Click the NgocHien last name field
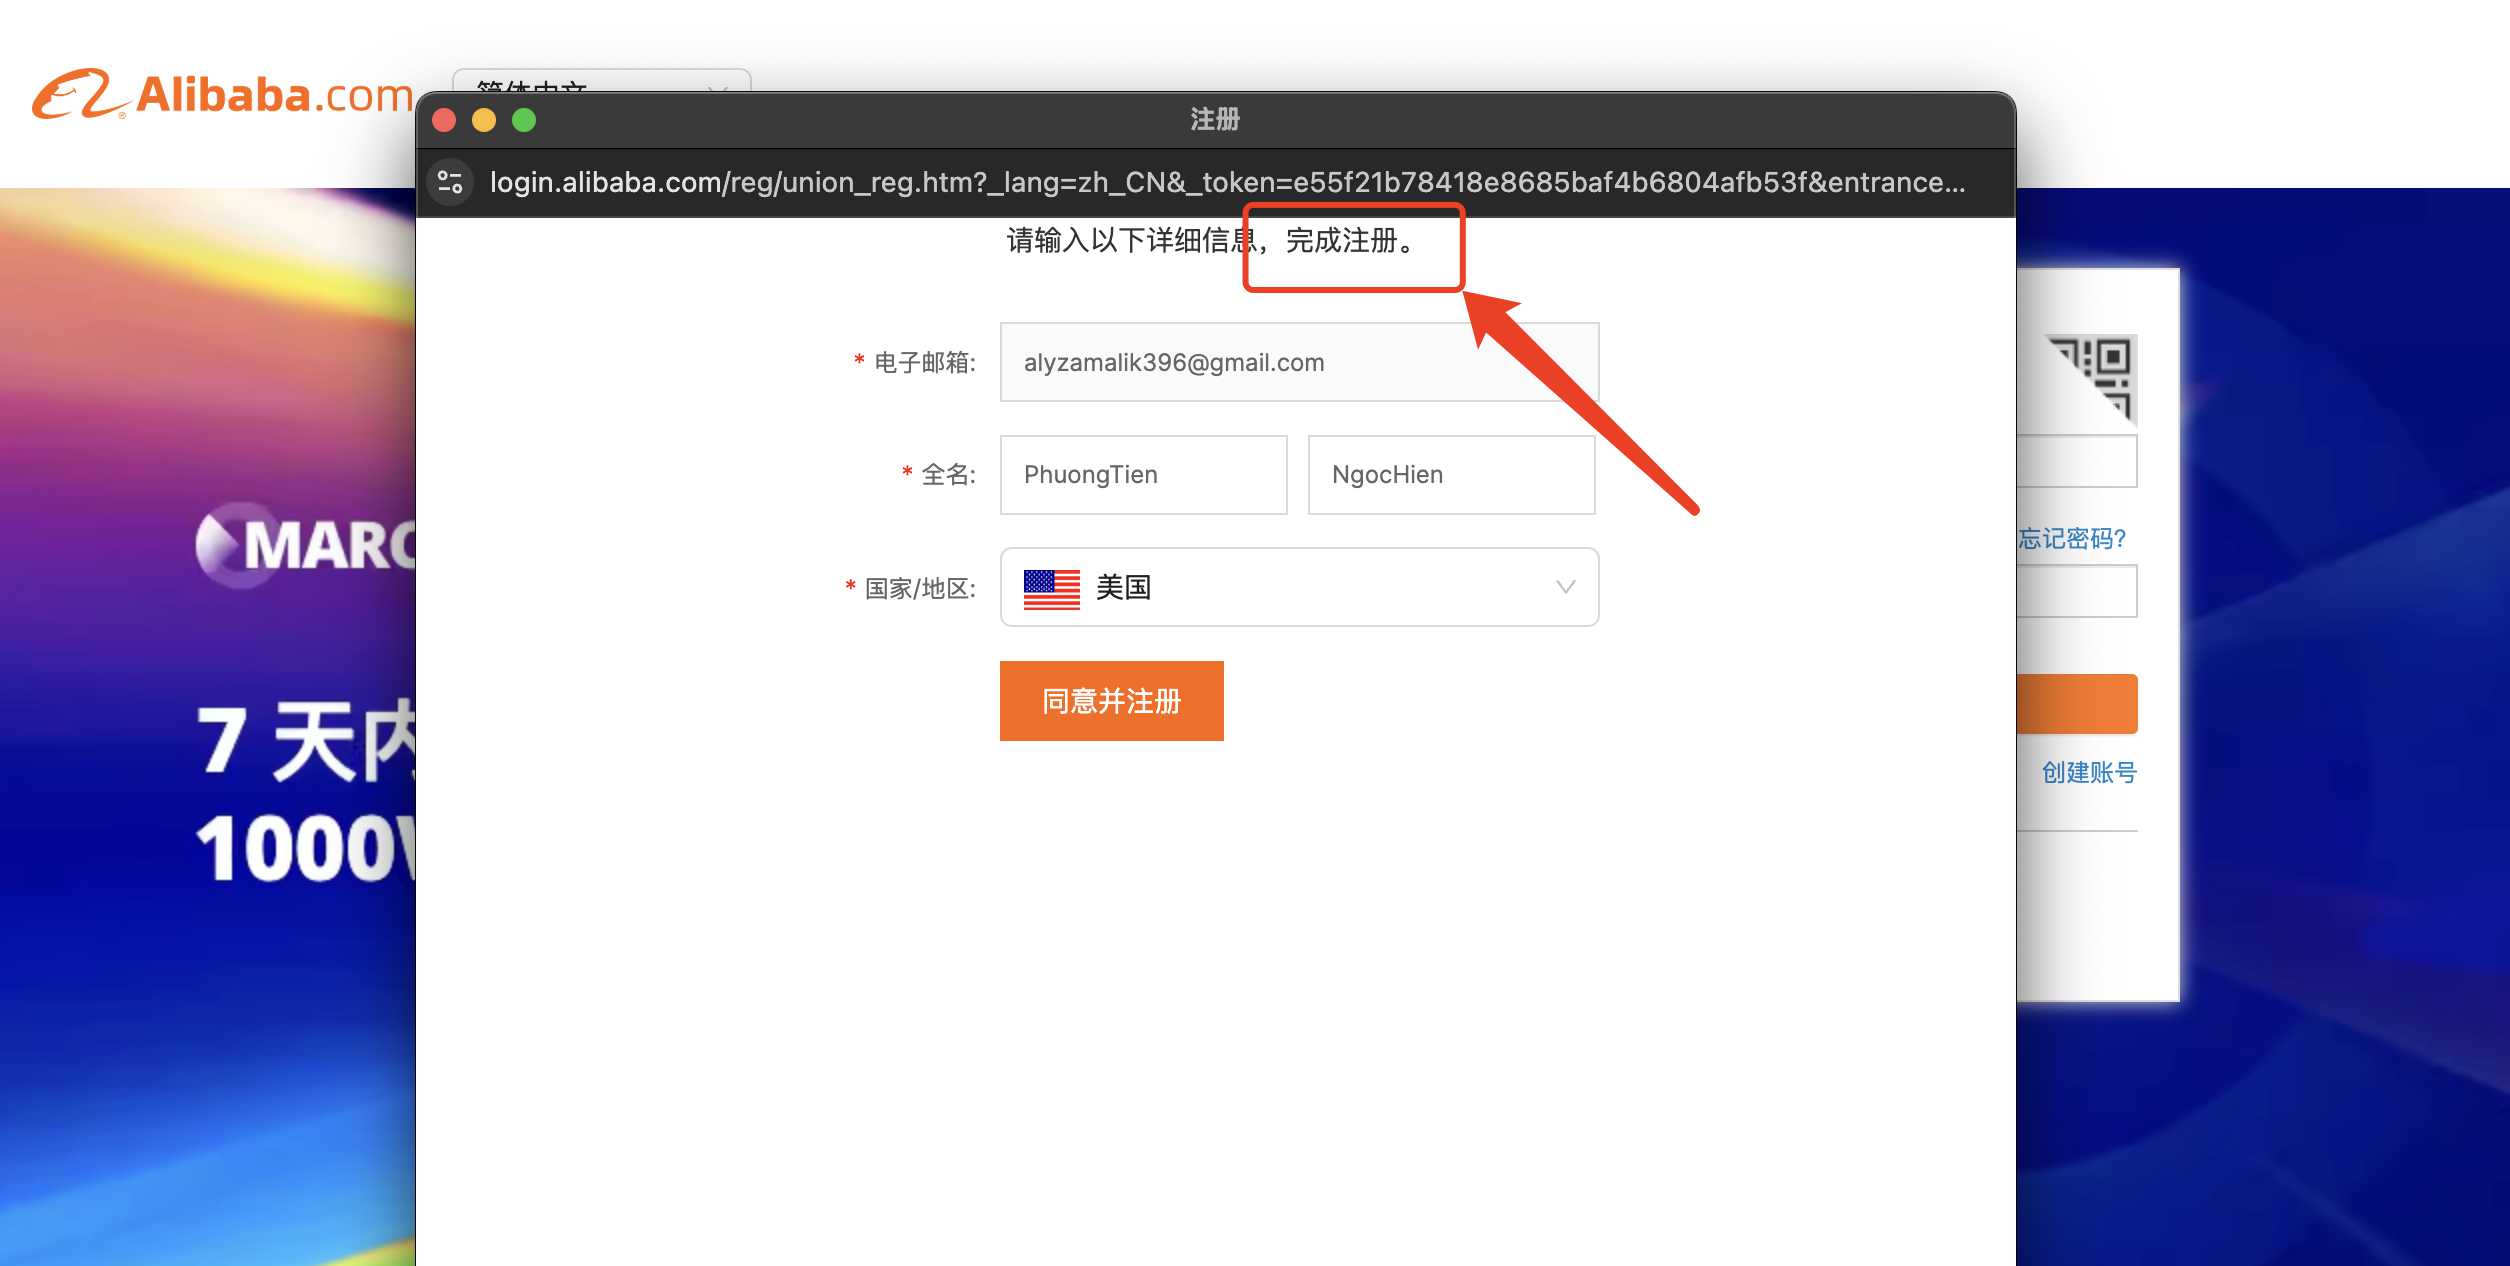2510x1266 pixels. (x=1450, y=475)
